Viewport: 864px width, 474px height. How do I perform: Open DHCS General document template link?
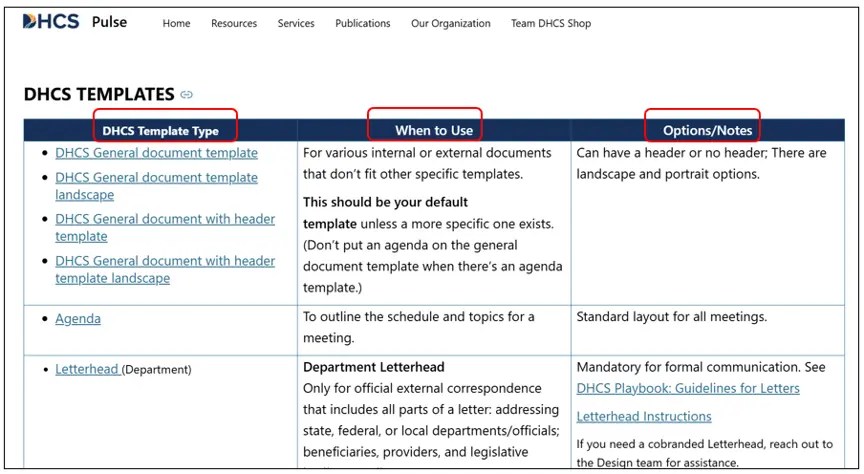156,153
